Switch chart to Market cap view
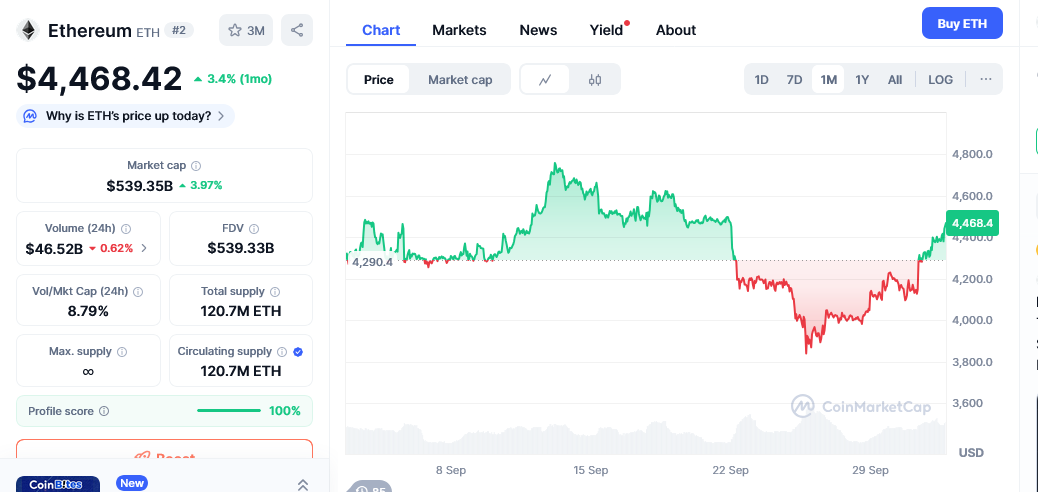The height and width of the screenshot is (492, 1038). (460, 80)
